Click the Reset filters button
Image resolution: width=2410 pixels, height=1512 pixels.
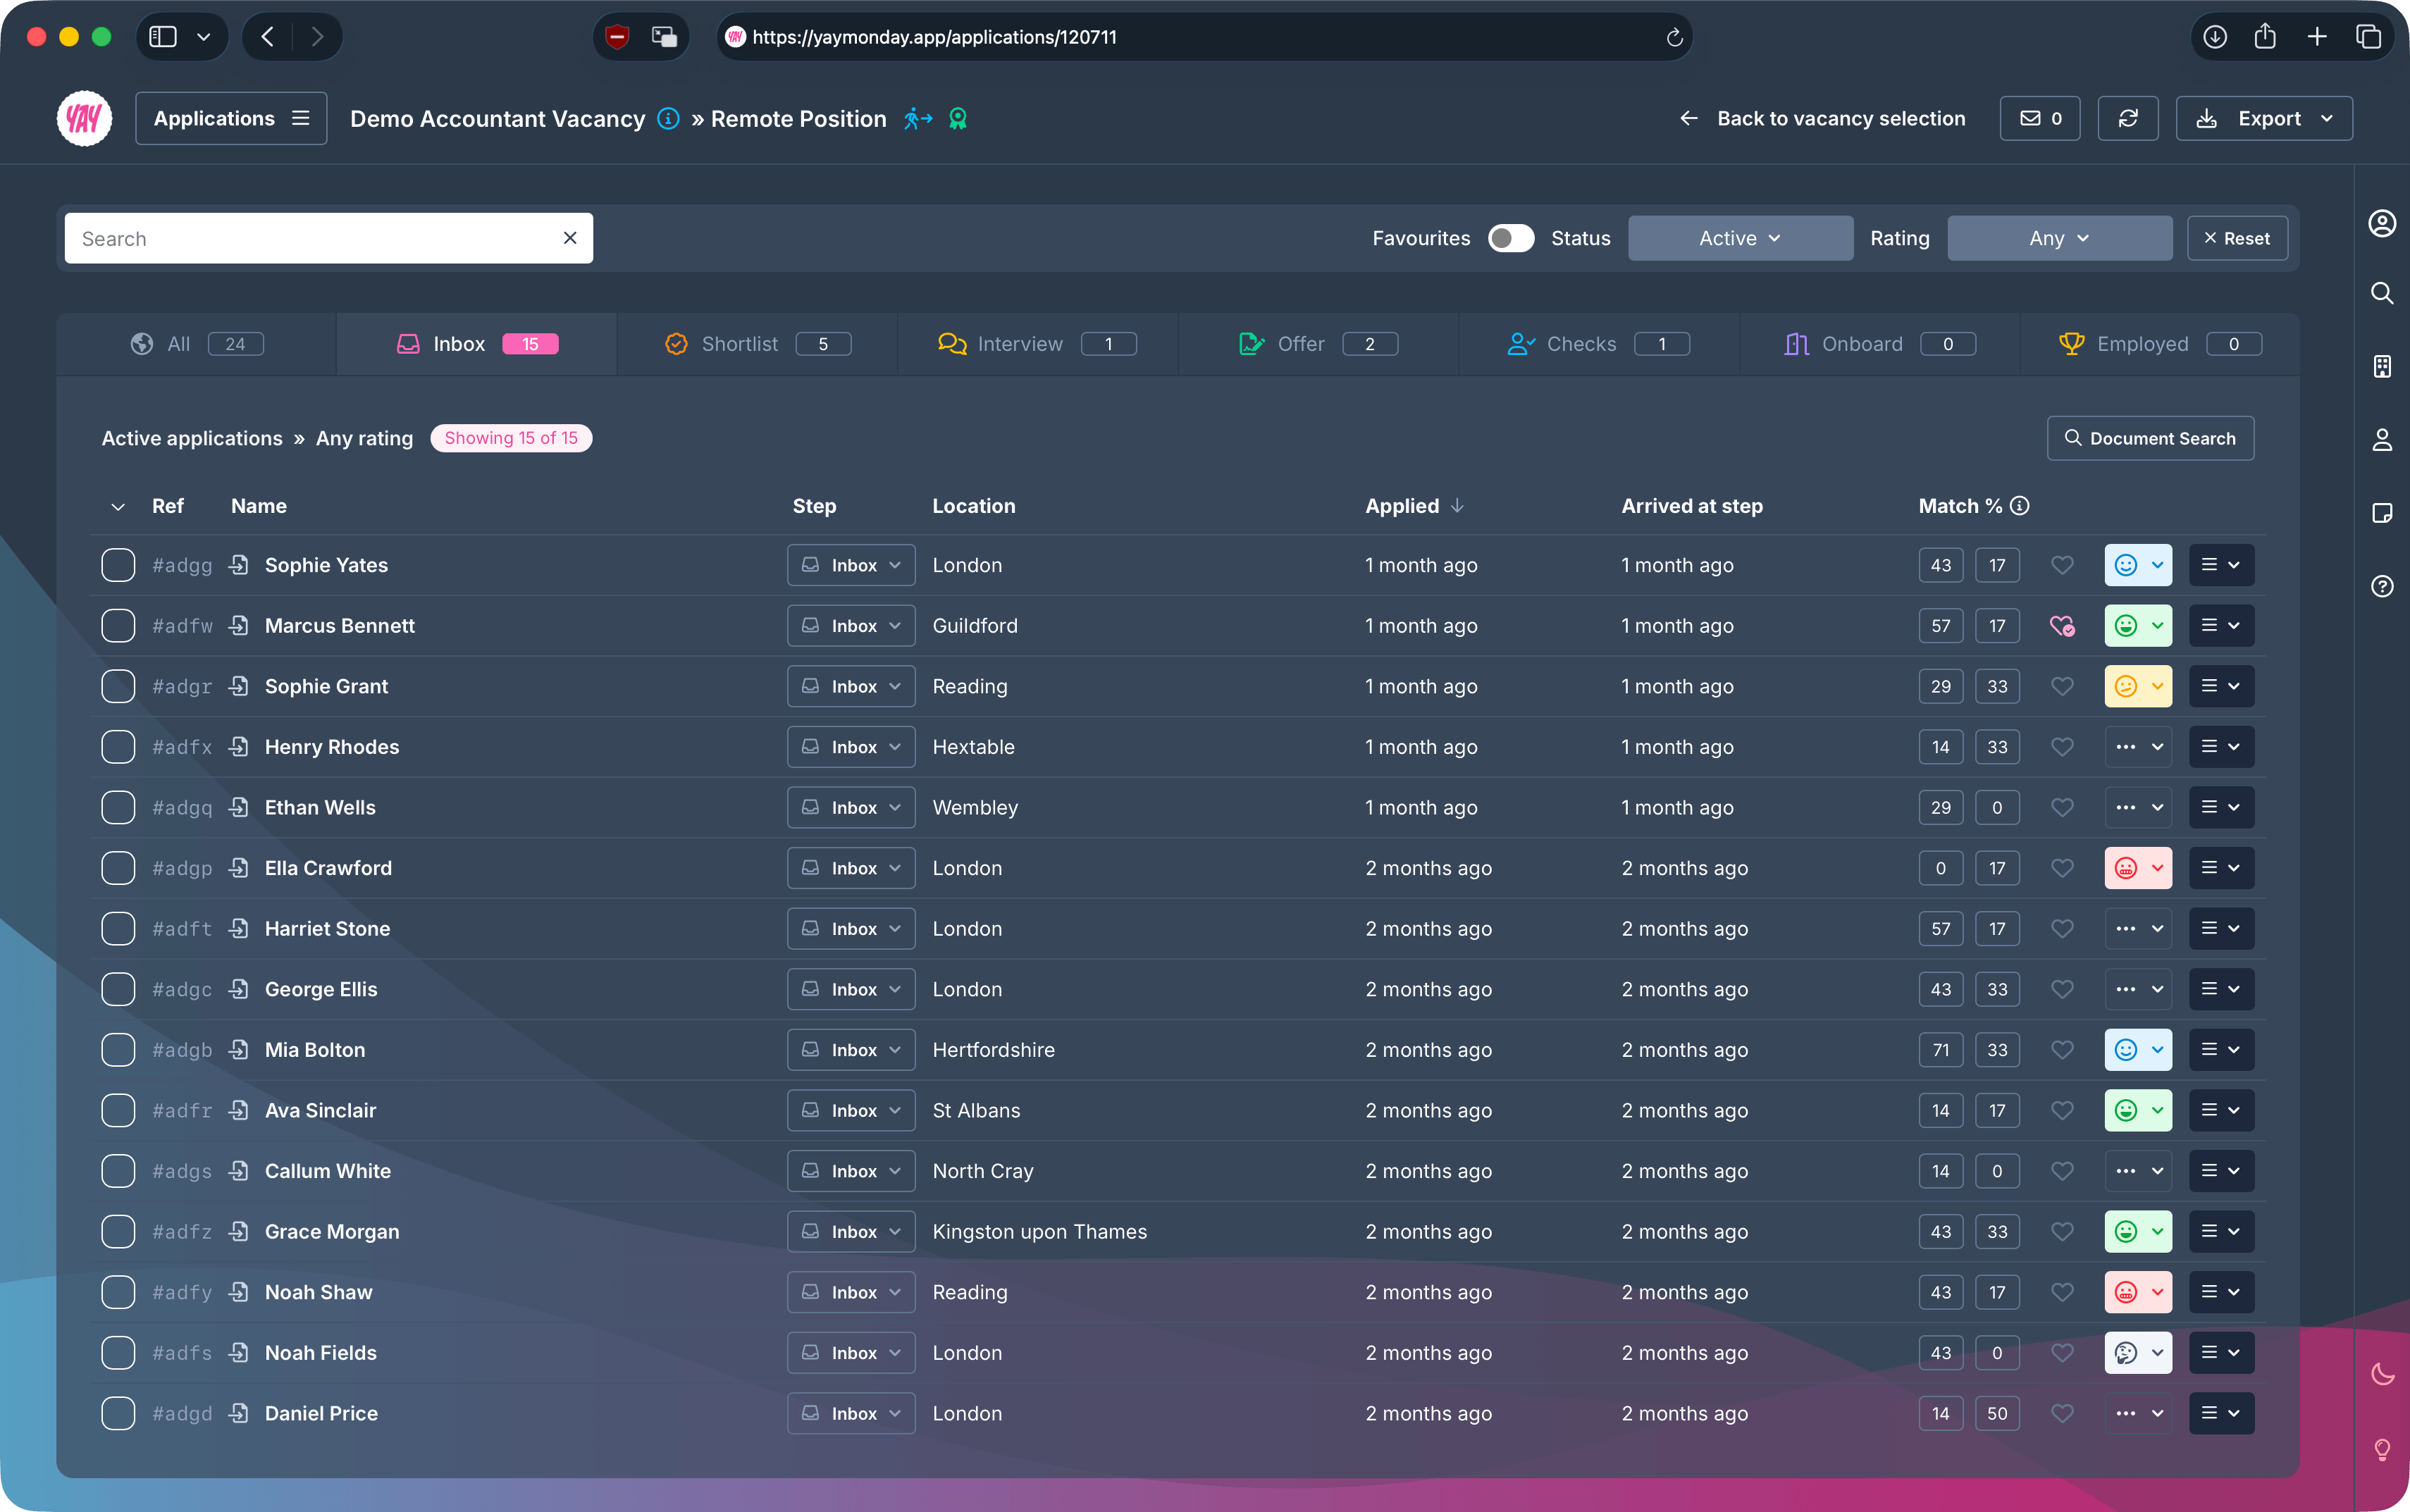(2237, 238)
